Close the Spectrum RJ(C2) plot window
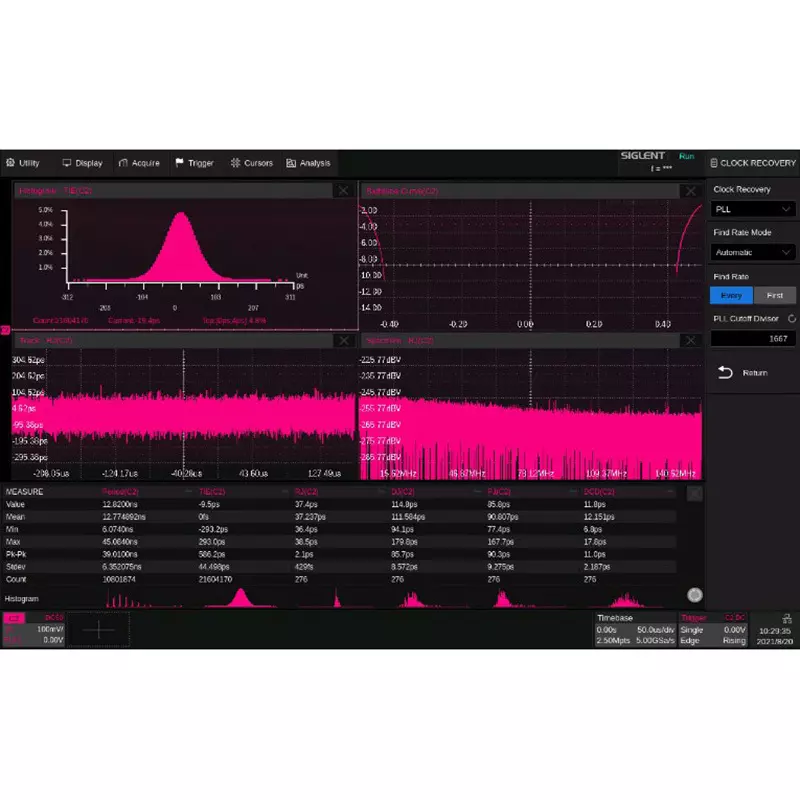This screenshot has width=800, height=800. pyautogui.click(x=691, y=340)
